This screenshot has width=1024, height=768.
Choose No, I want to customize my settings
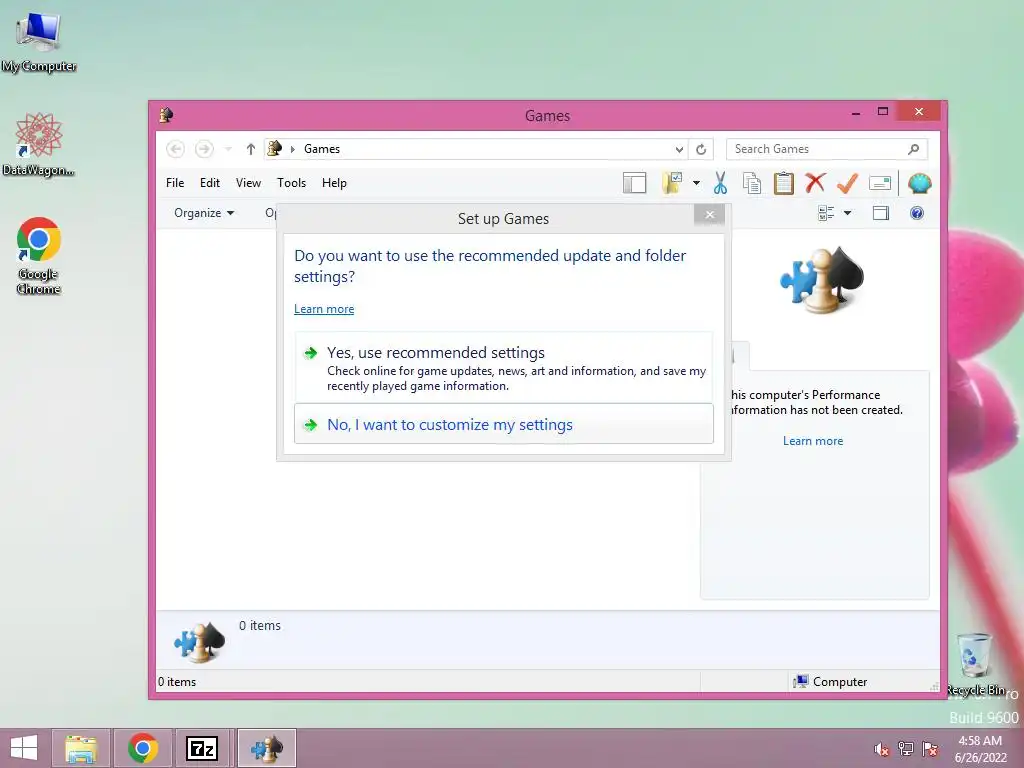pos(504,424)
